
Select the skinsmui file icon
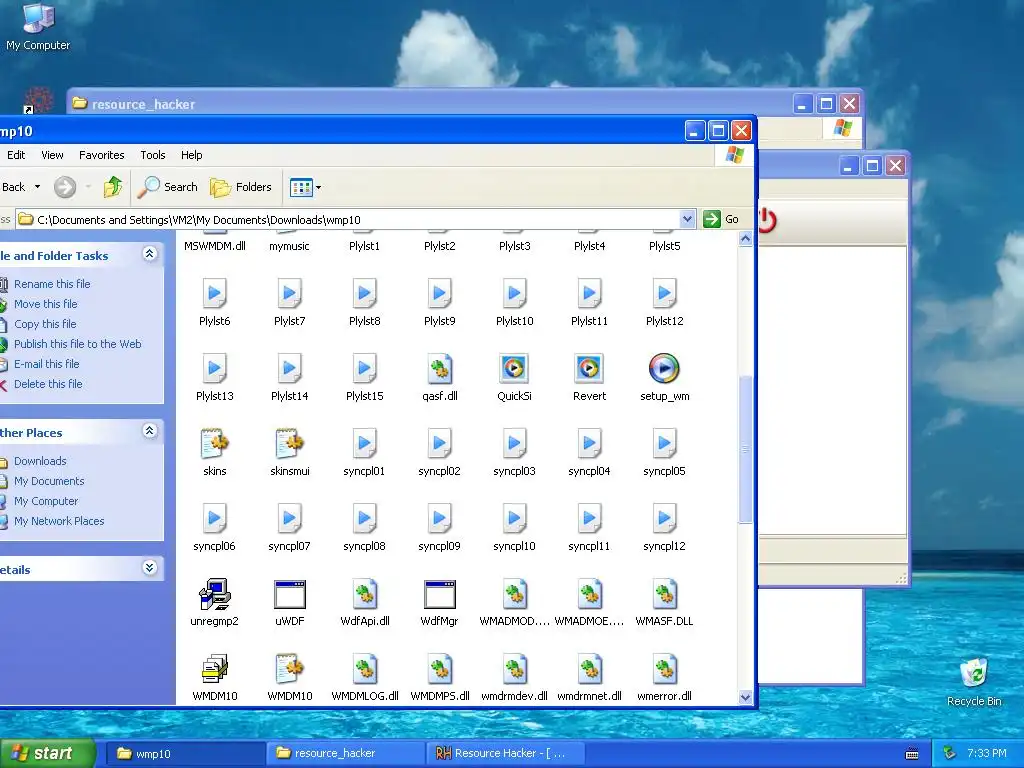click(x=289, y=444)
